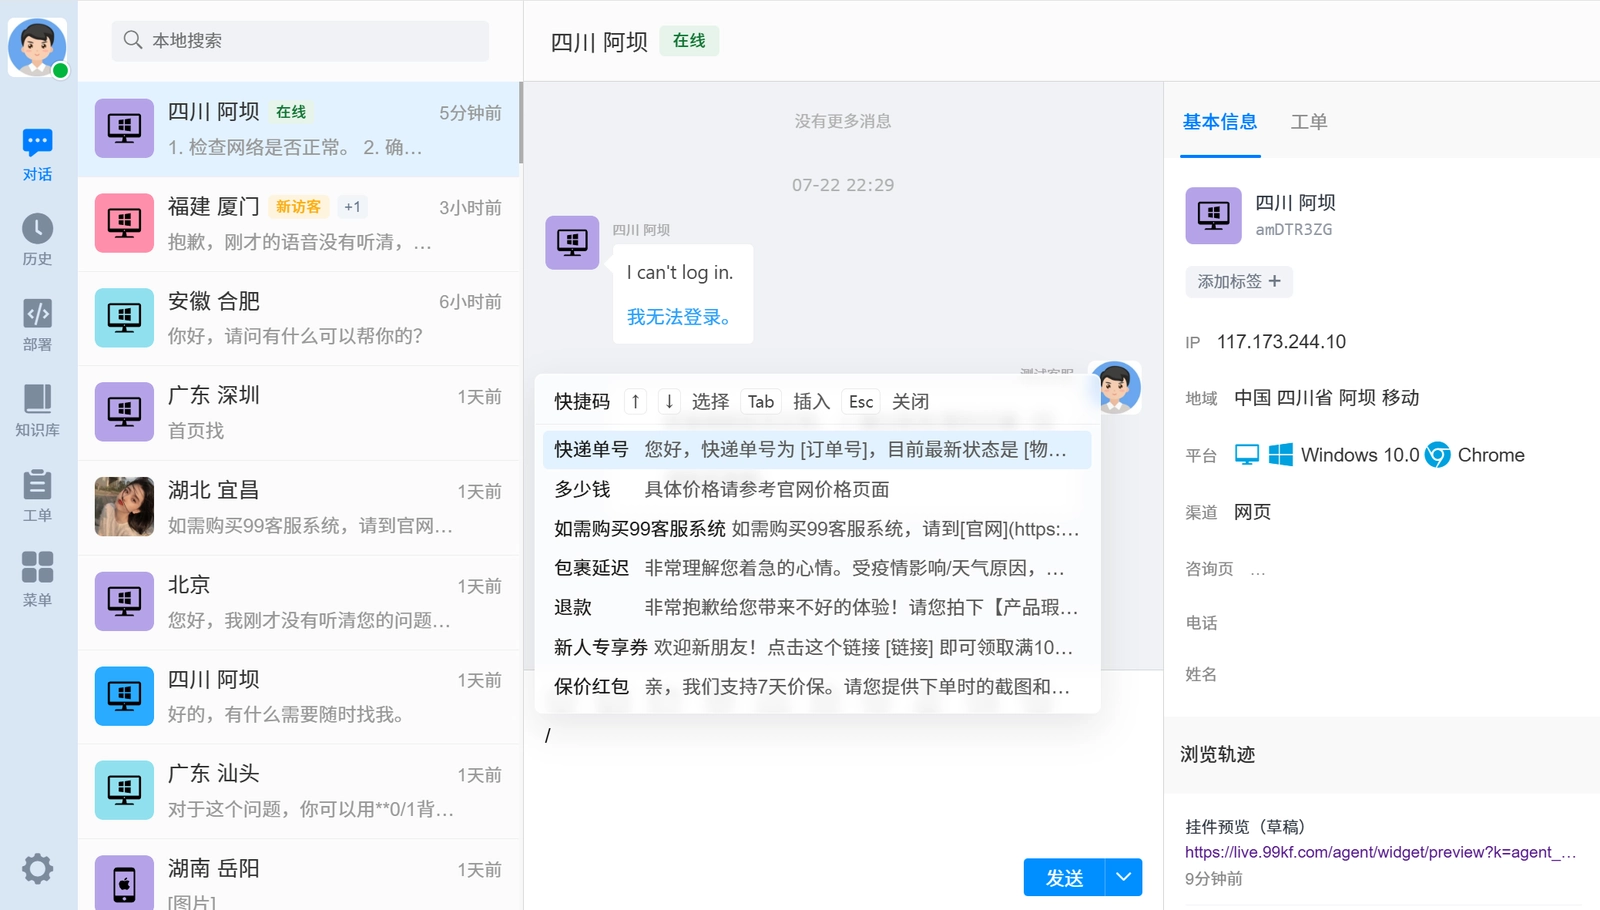Viewport: 1600px width, 910px height.
Task: Click the 浏览轨迹 section header
Action: [x=1218, y=754]
